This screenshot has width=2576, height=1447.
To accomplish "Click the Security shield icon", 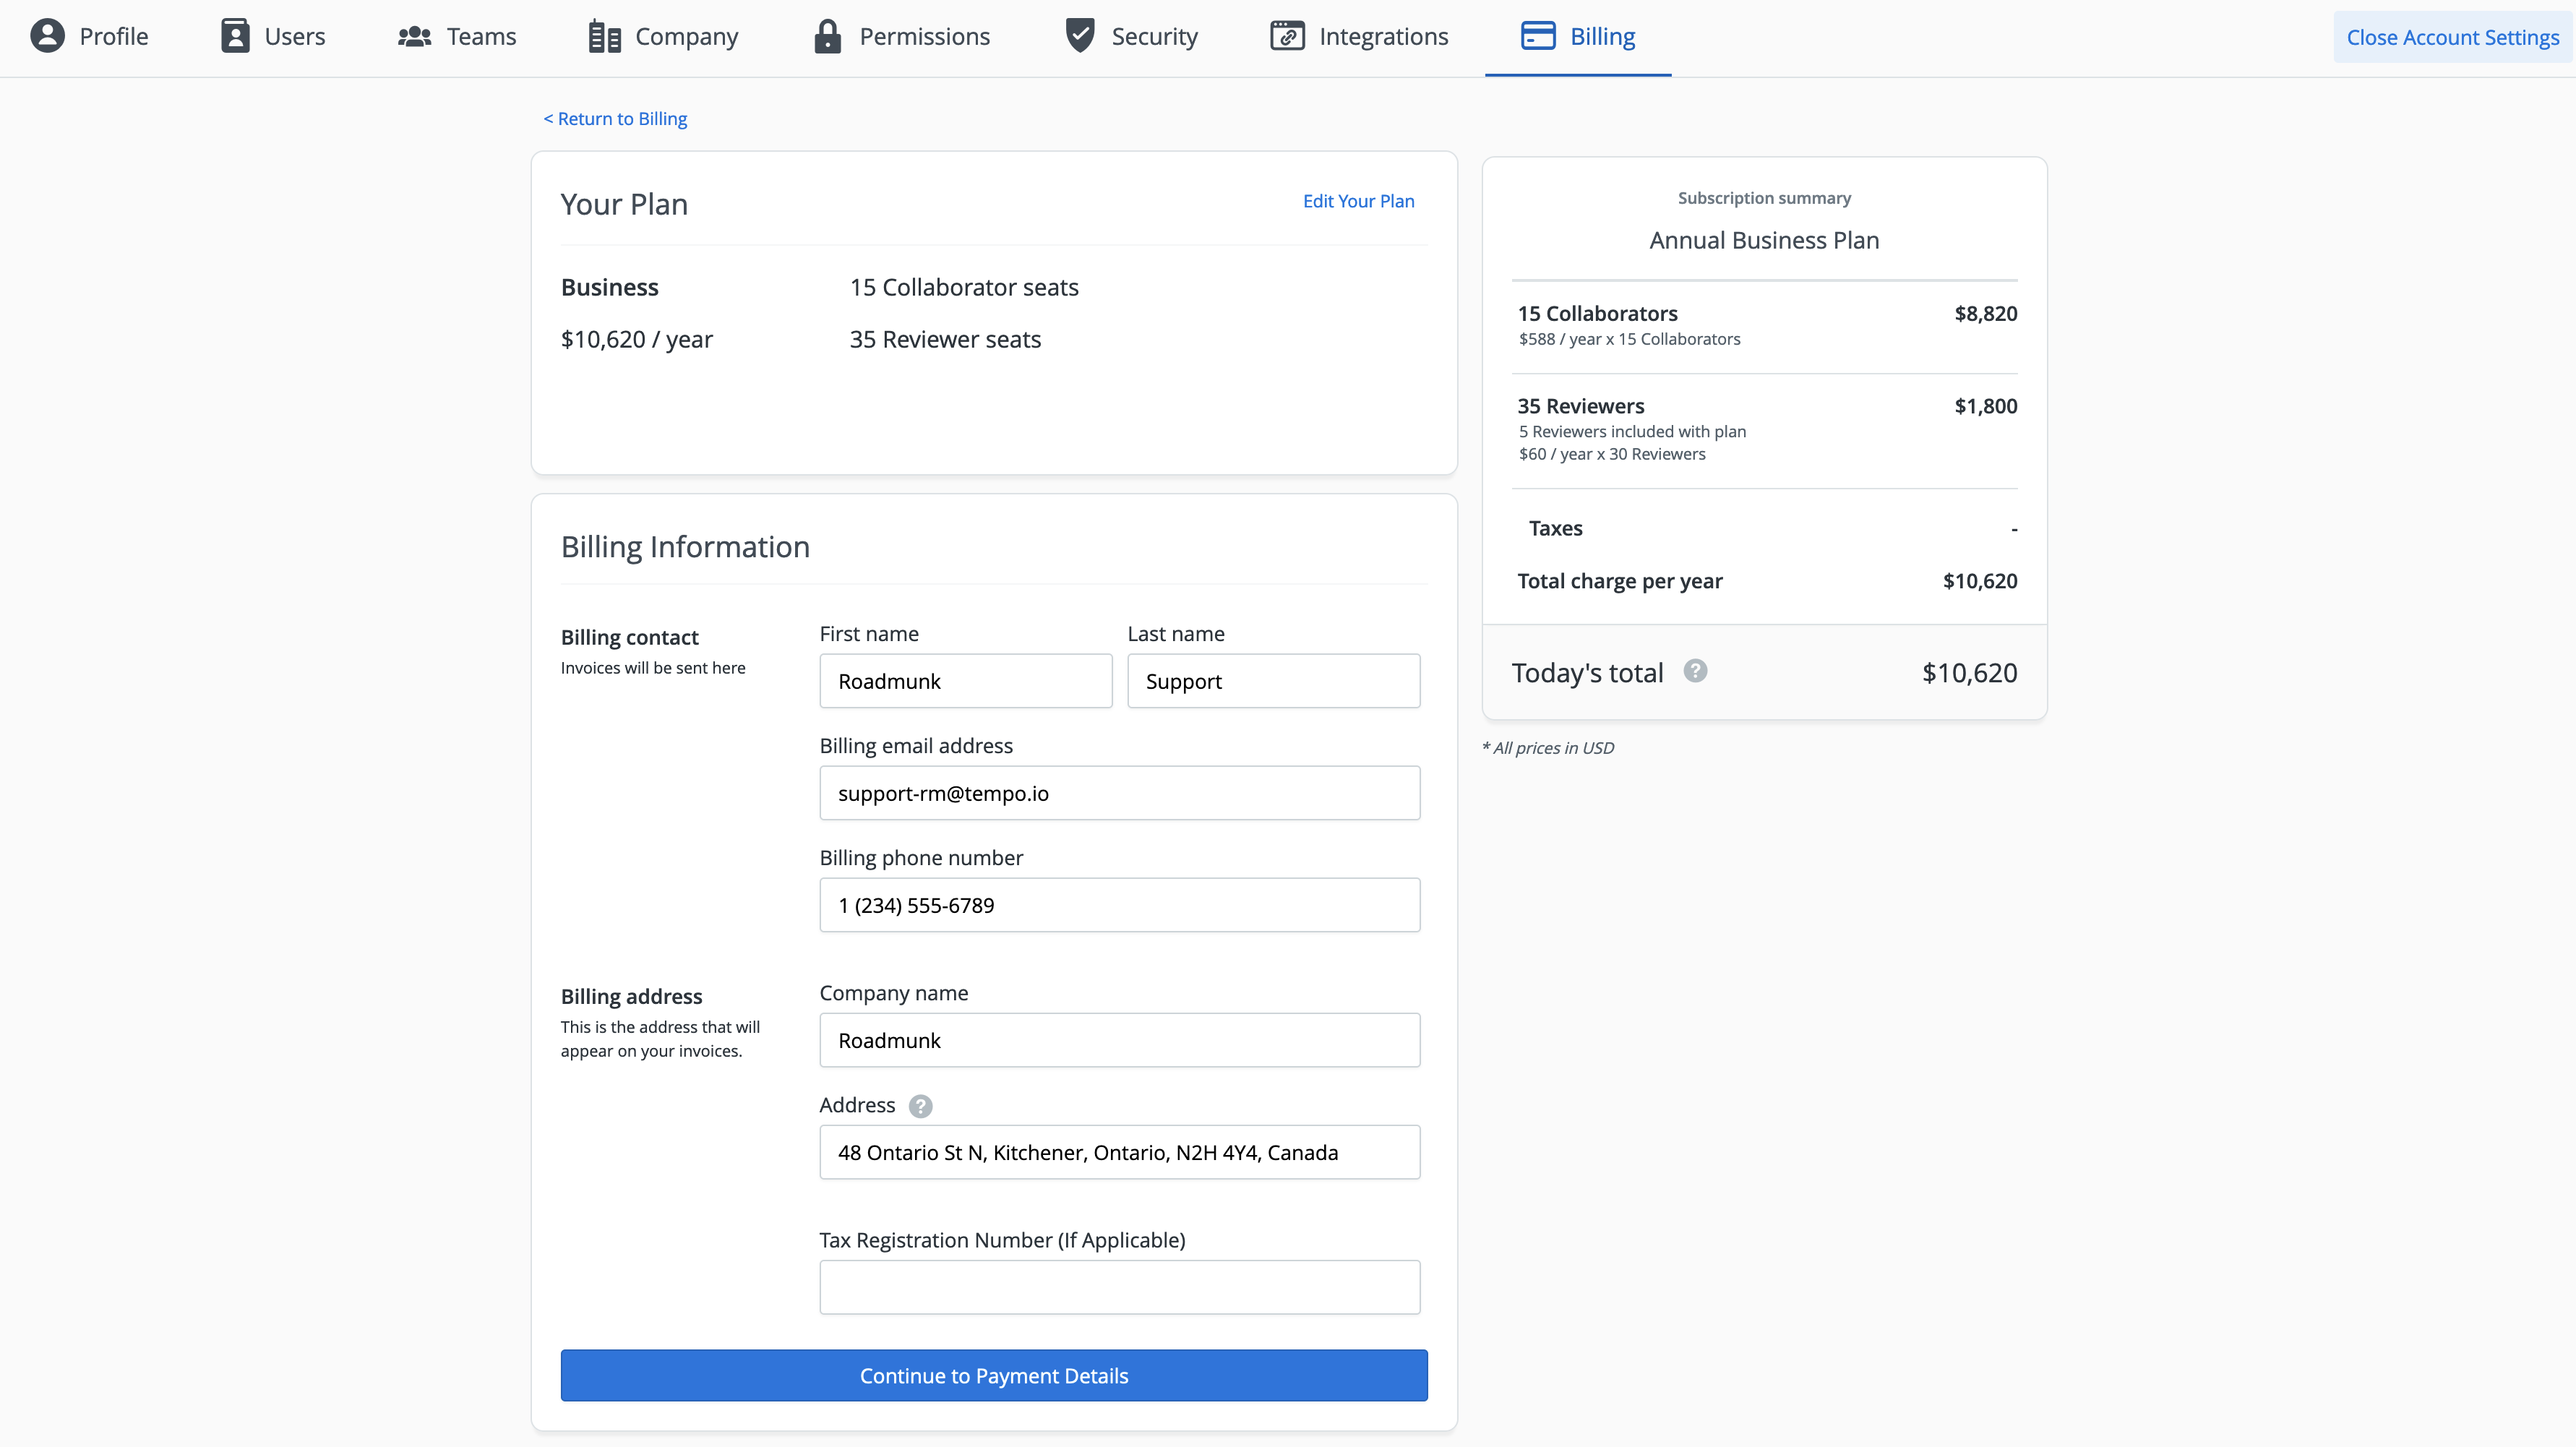I will 1080,35.
